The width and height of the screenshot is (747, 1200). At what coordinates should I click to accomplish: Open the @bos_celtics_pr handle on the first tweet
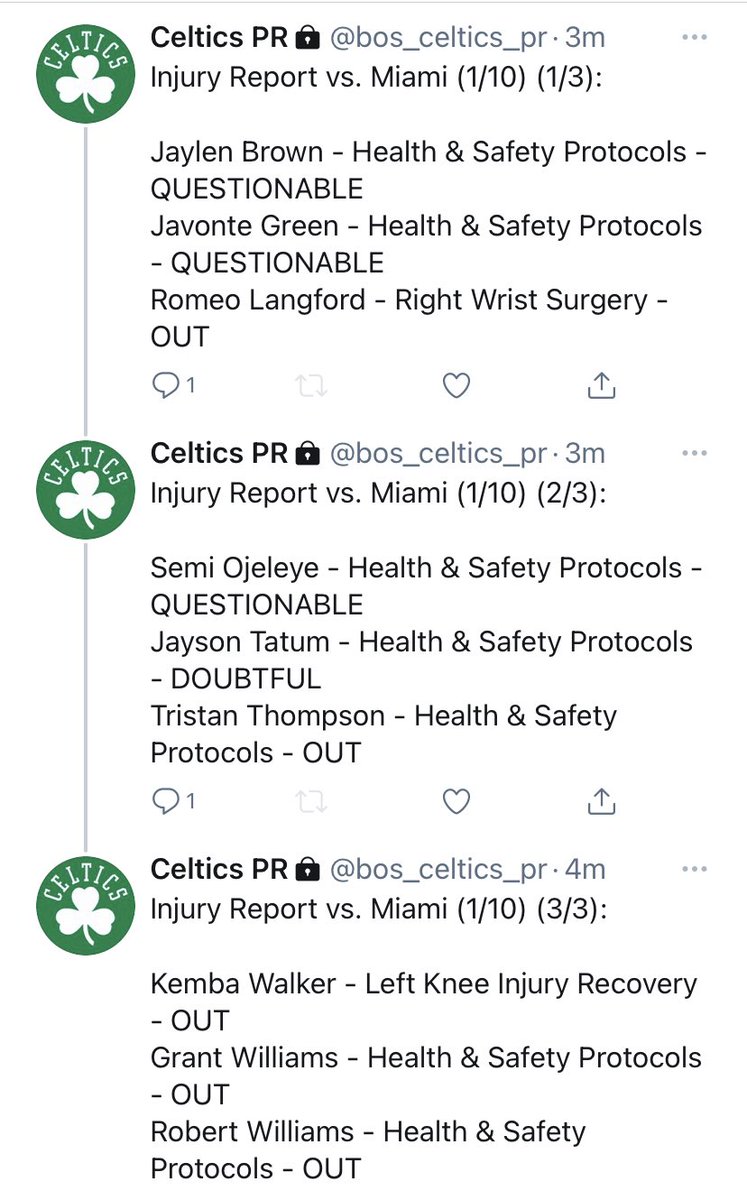coord(439,38)
